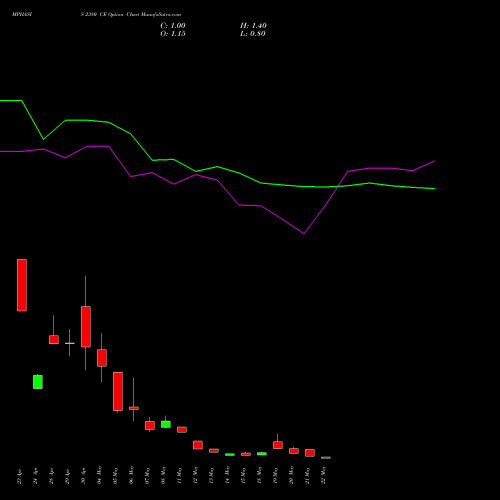500x500 pixels.
Task: Click the open value O: 1.15
Action: (173, 34)
